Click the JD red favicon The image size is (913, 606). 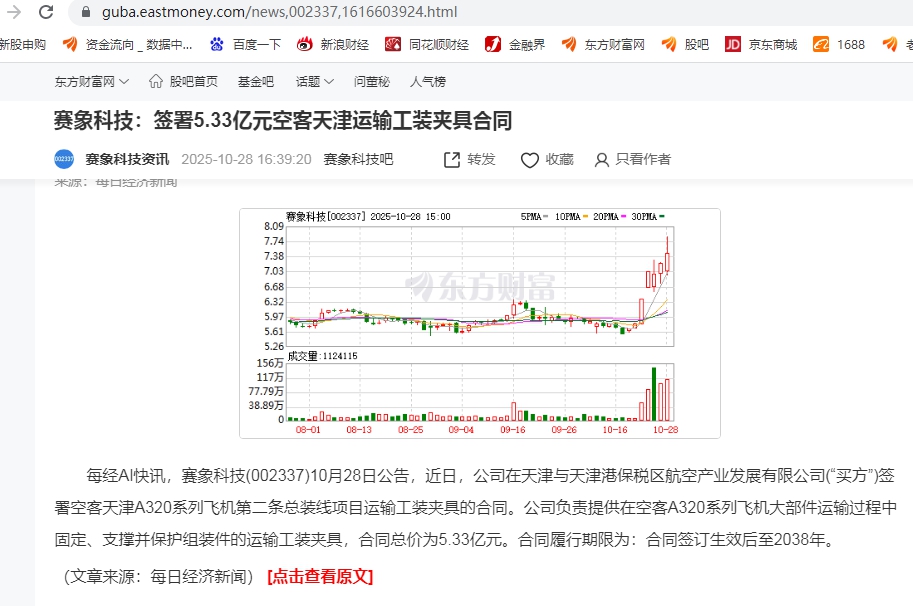(732, 44)
